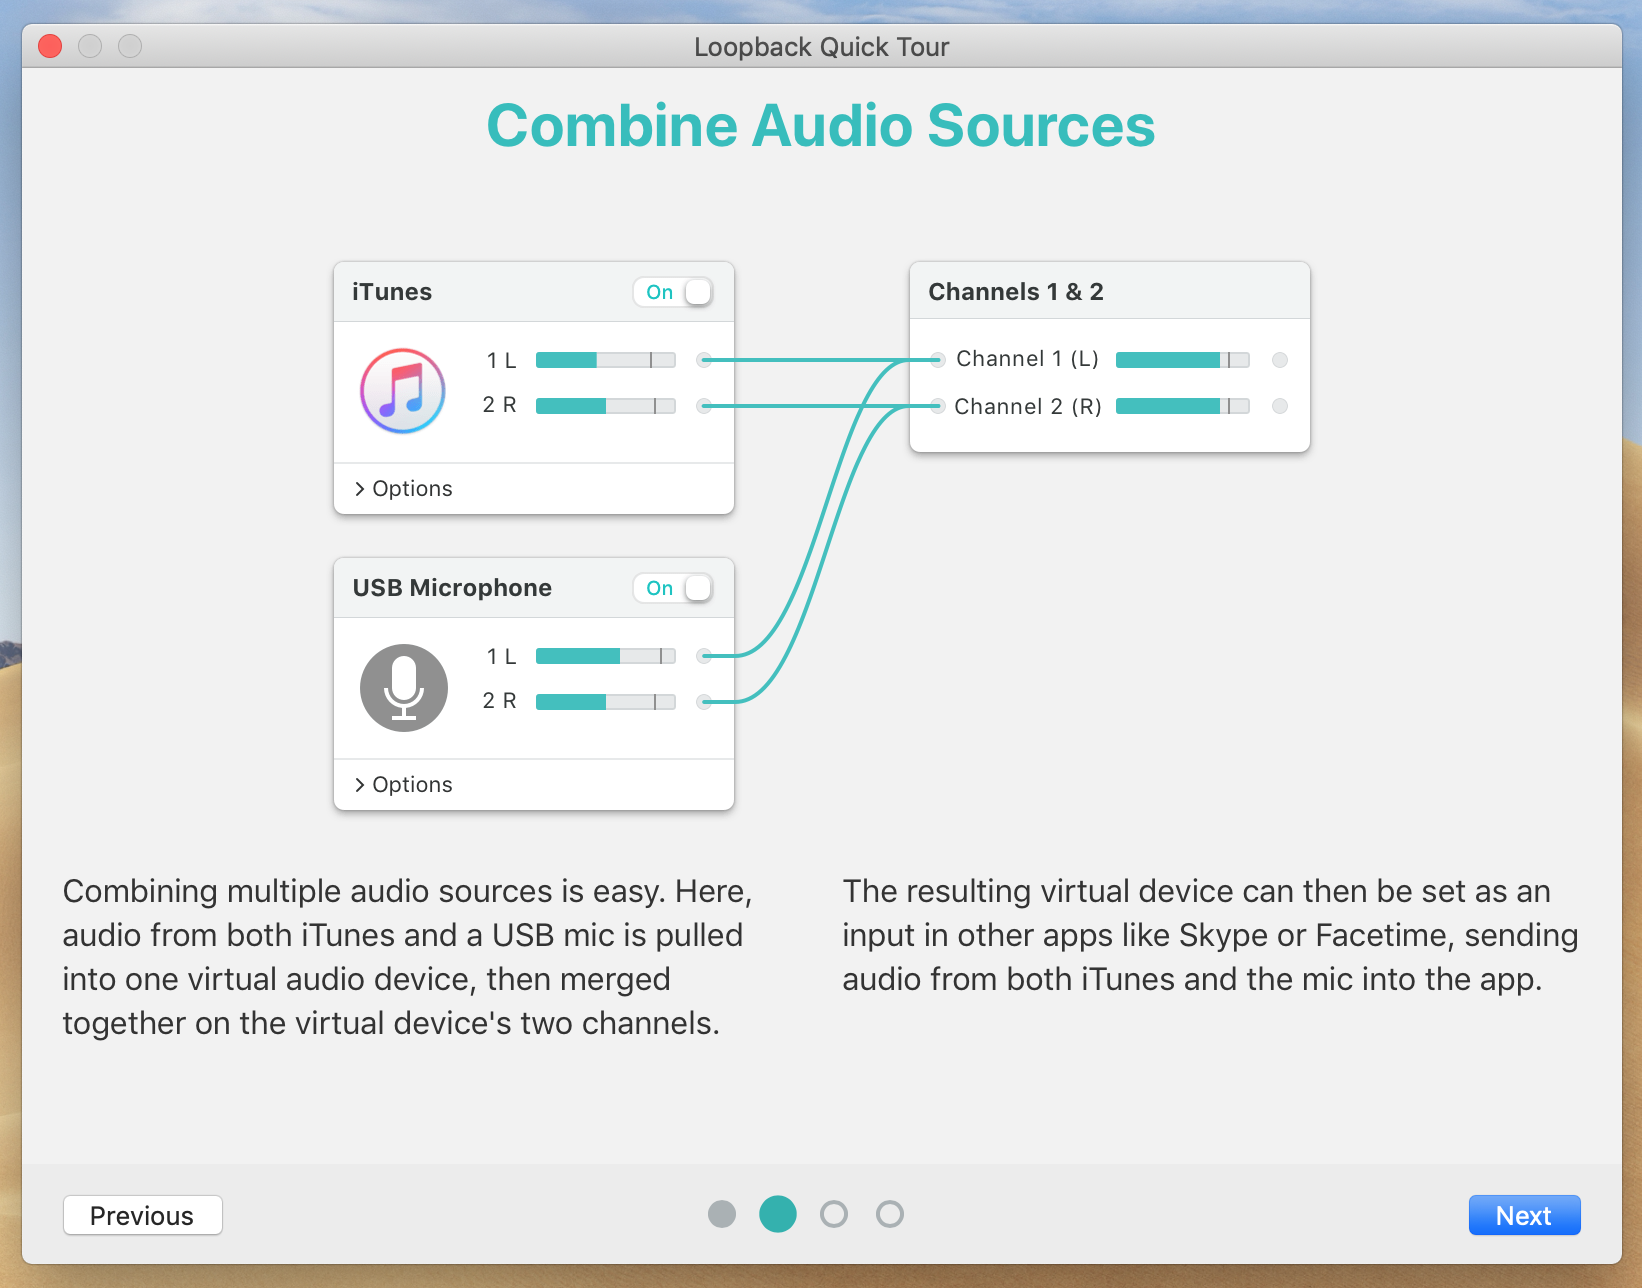This screenshot has width=1642, height=1288.
Task: Click iTunes 1 L level meter
Action: (606, 360)
